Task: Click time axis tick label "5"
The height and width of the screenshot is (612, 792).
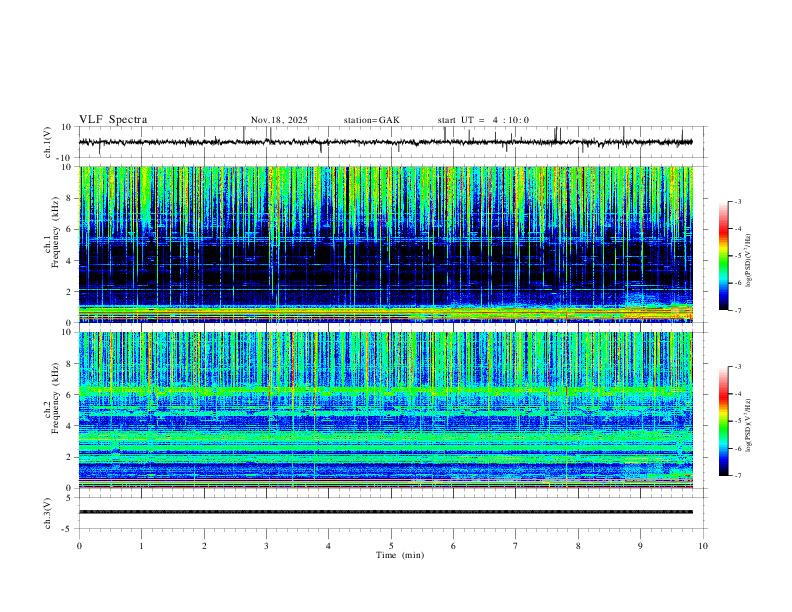Action: coord(391,546)
